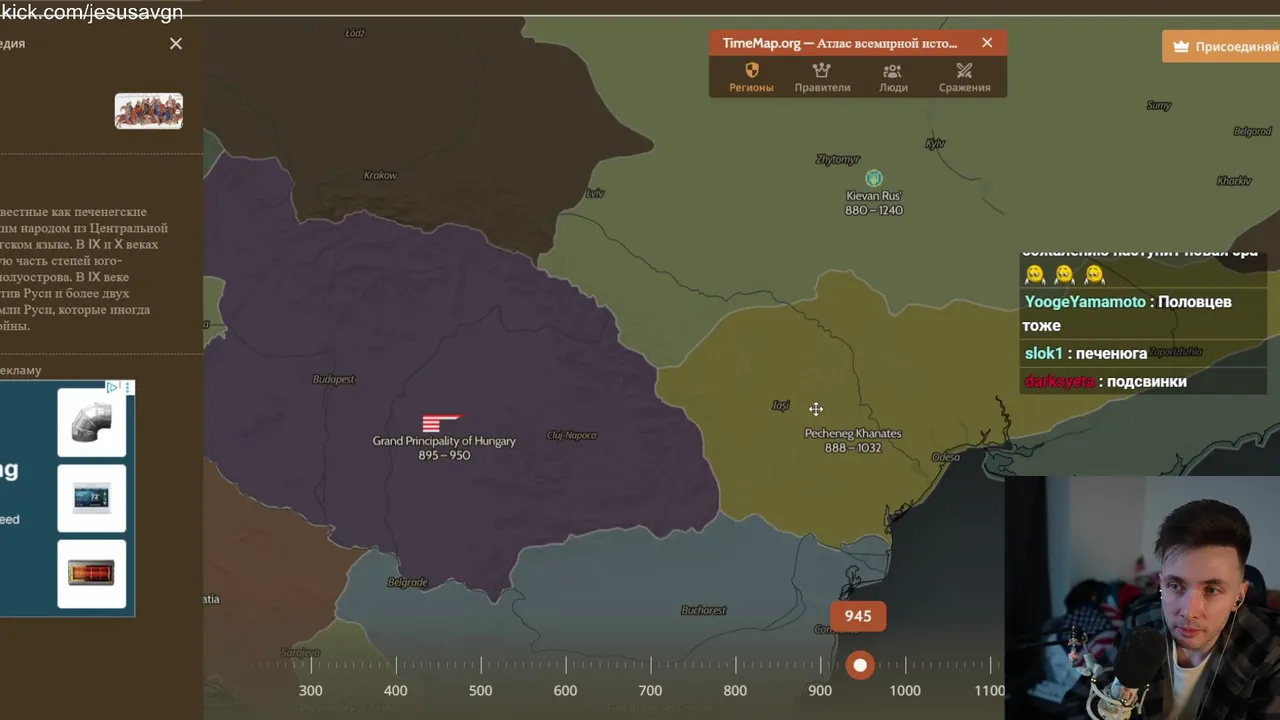This screenshot has width=1280, height=720.
Task: Click the Lviv city label
Action: pyautogui.click(x=596, y=193)
